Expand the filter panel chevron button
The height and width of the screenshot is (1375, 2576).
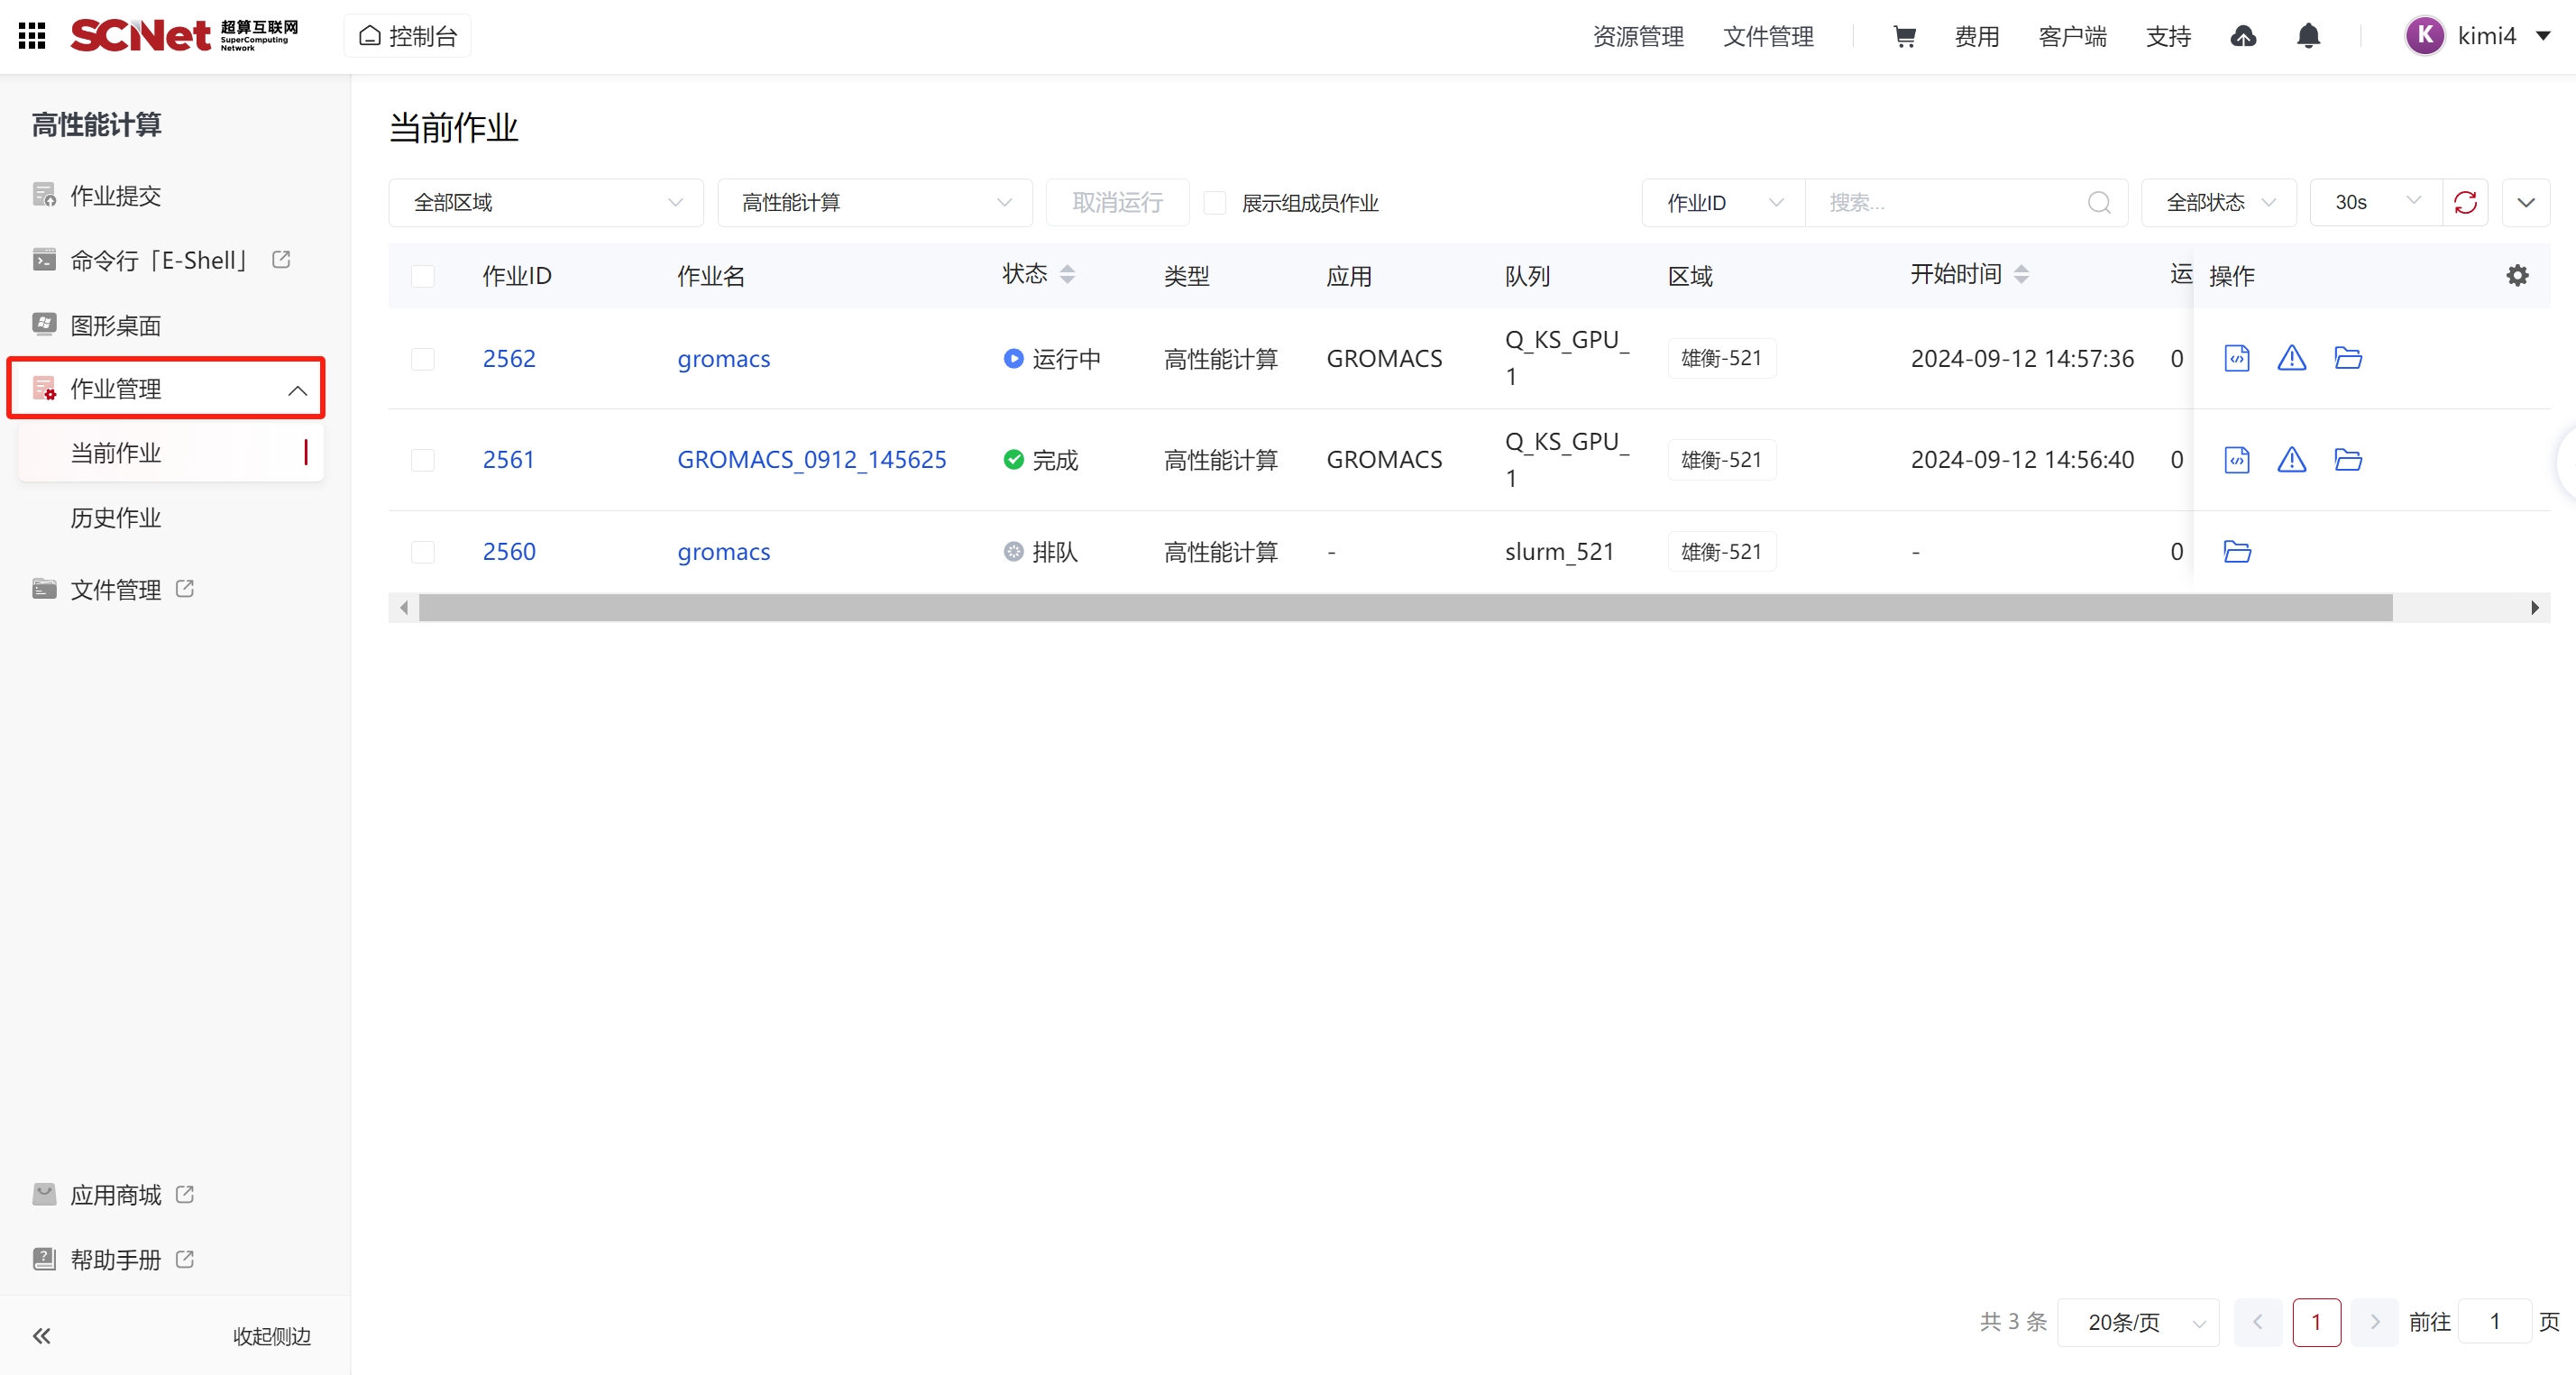[x=2525, y=203]
